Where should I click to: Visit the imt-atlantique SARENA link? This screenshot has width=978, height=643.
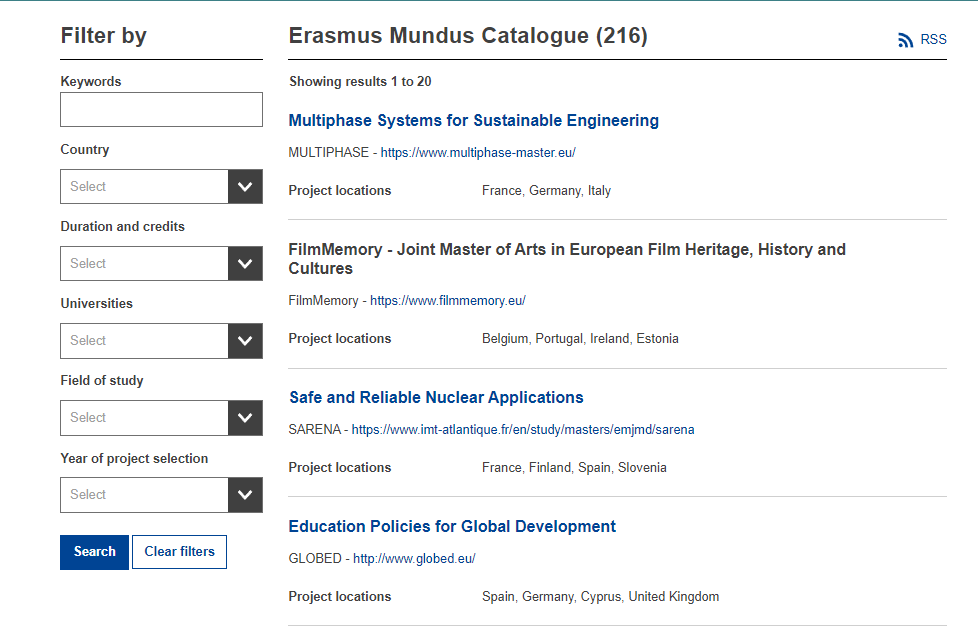tap(523, 430)
